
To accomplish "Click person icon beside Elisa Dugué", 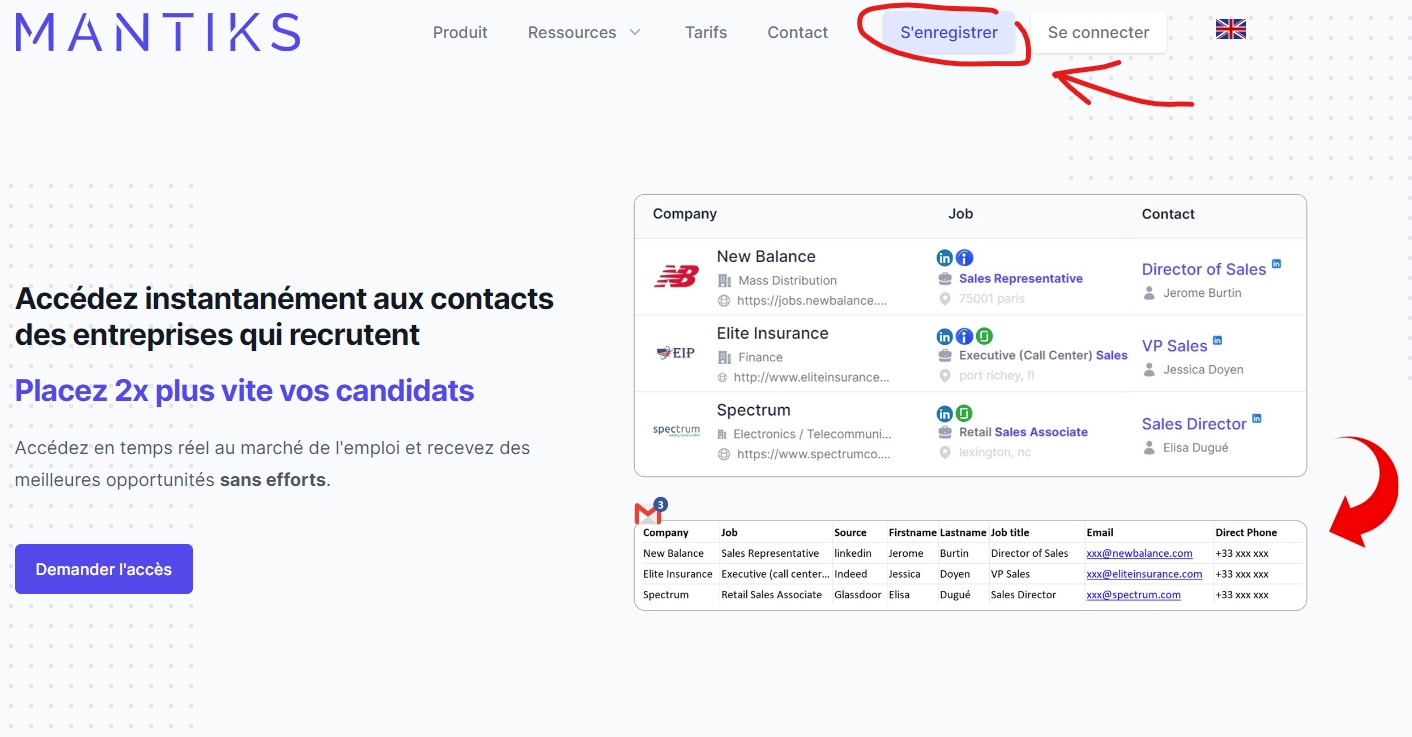I will point(1150,448).
